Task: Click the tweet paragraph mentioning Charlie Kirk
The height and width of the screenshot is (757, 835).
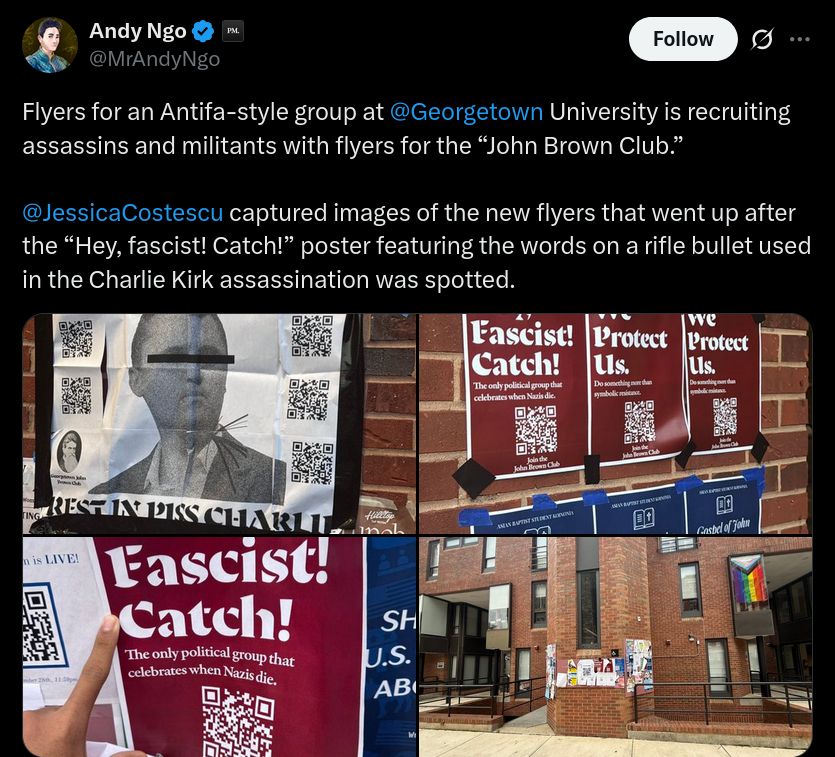Action: pos(416,246)
